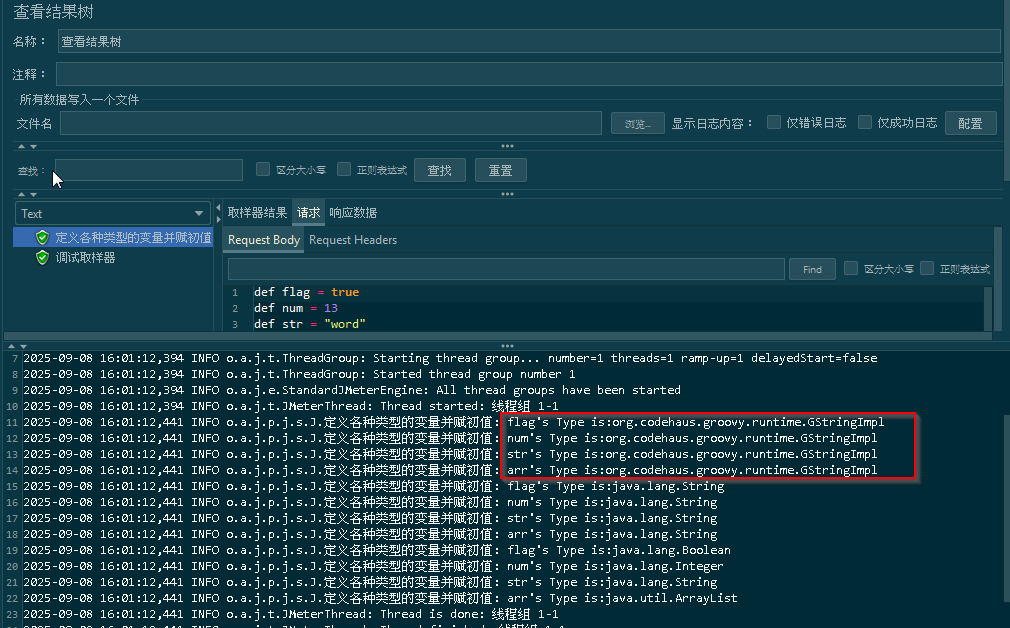Click the 查找 search button
This screenshot has height=628, width=1010.
pyautogui.click(x=440, y=170)
